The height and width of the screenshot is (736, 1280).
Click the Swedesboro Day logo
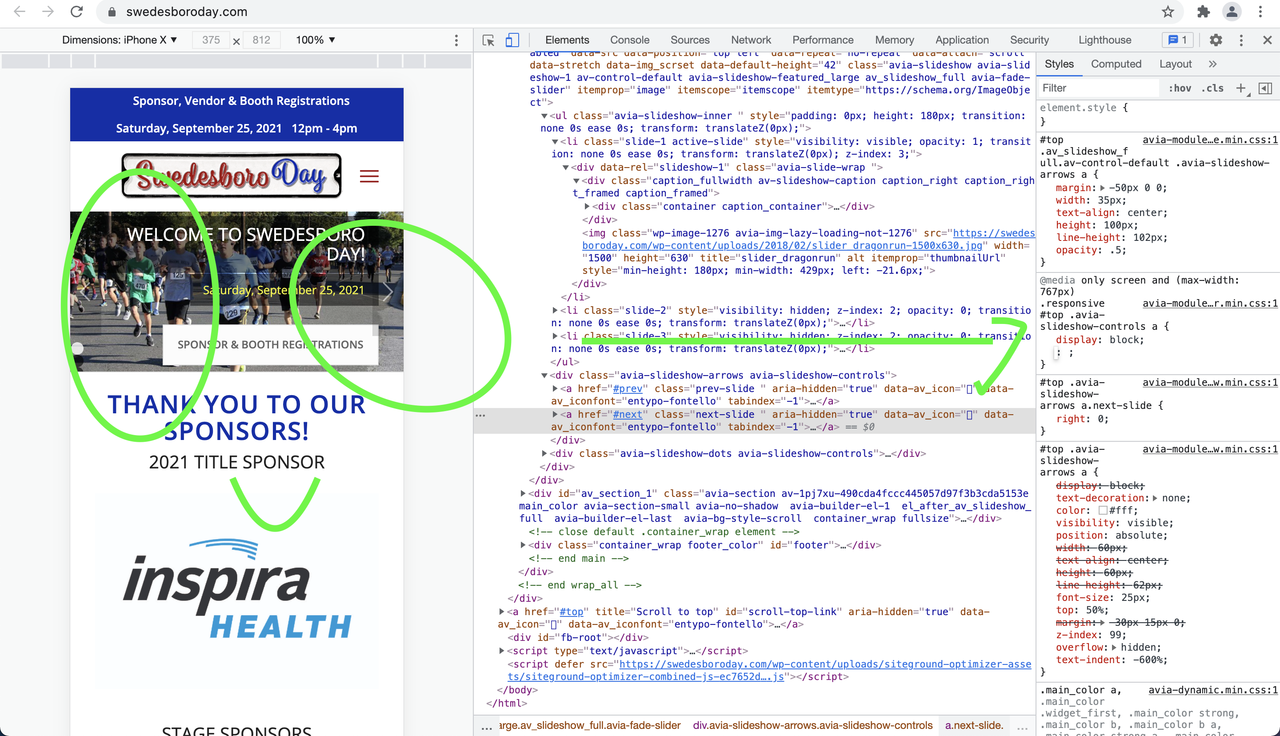[231, 175]
